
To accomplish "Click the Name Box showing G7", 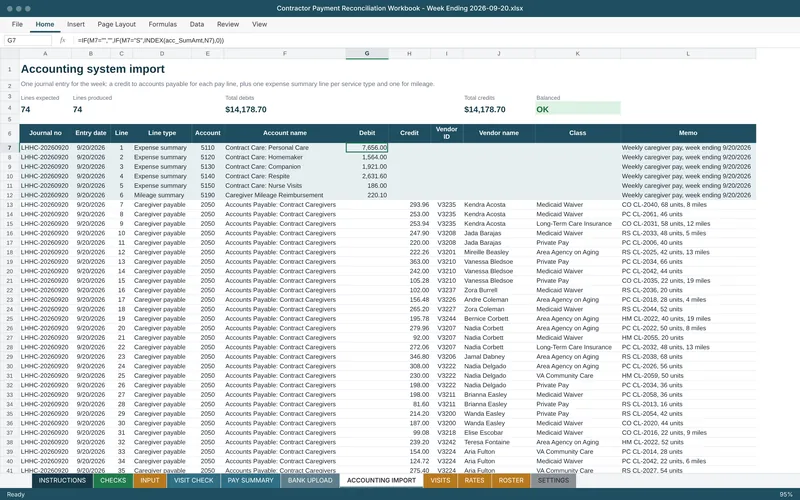I will [x=28, y=40].
